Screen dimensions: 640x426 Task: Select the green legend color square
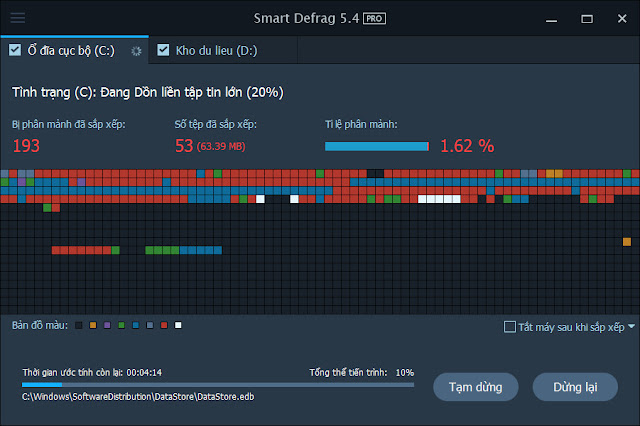tap(121, 325)
